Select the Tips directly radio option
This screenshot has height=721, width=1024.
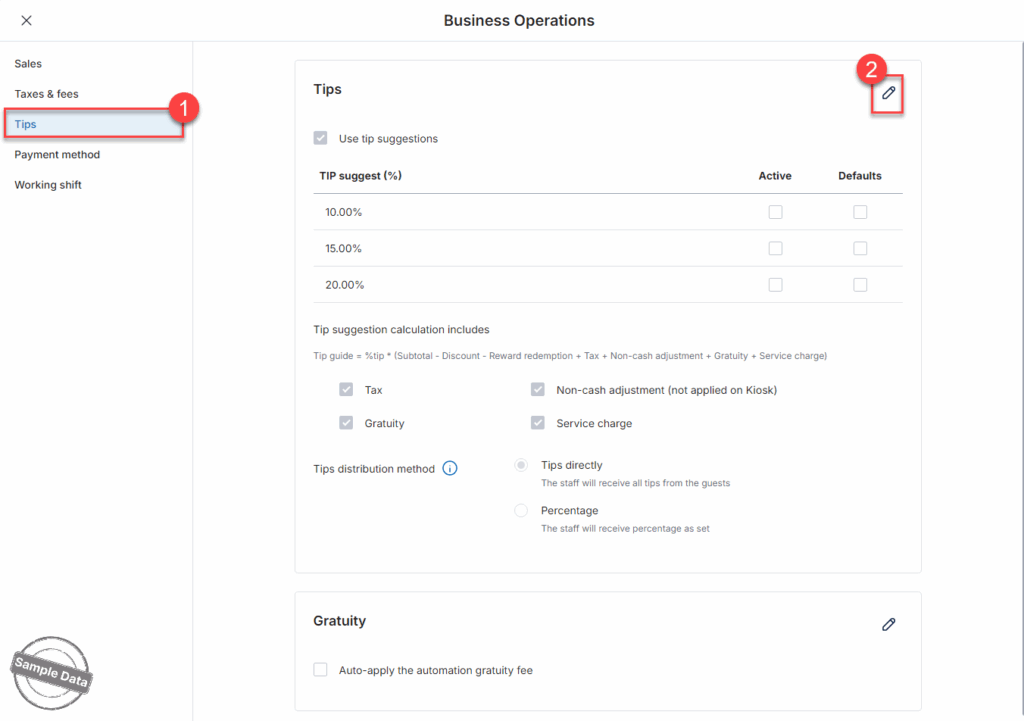click(521, 465)
